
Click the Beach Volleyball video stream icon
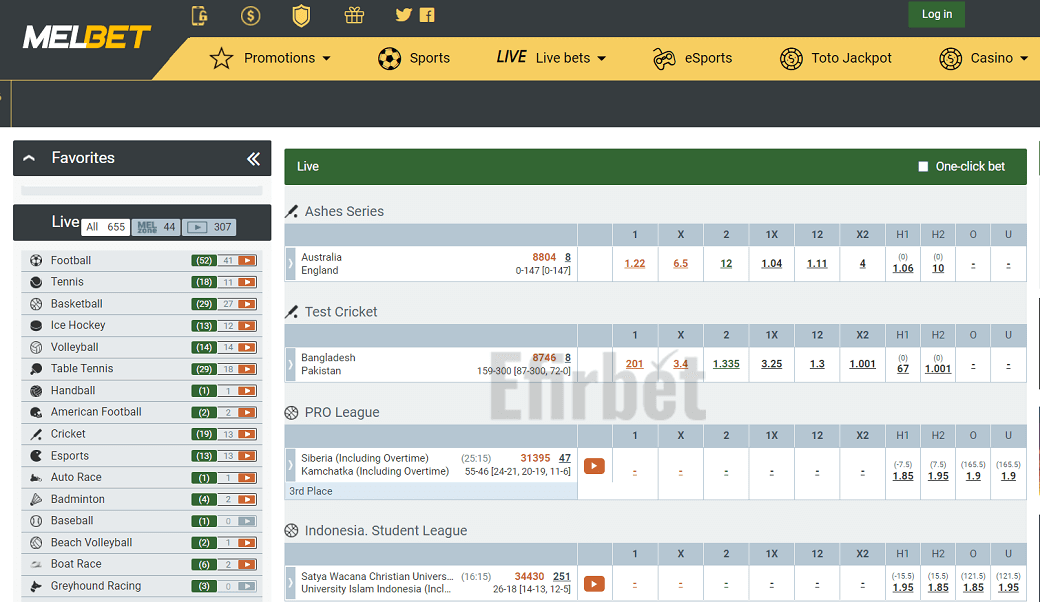click(247, 543)
